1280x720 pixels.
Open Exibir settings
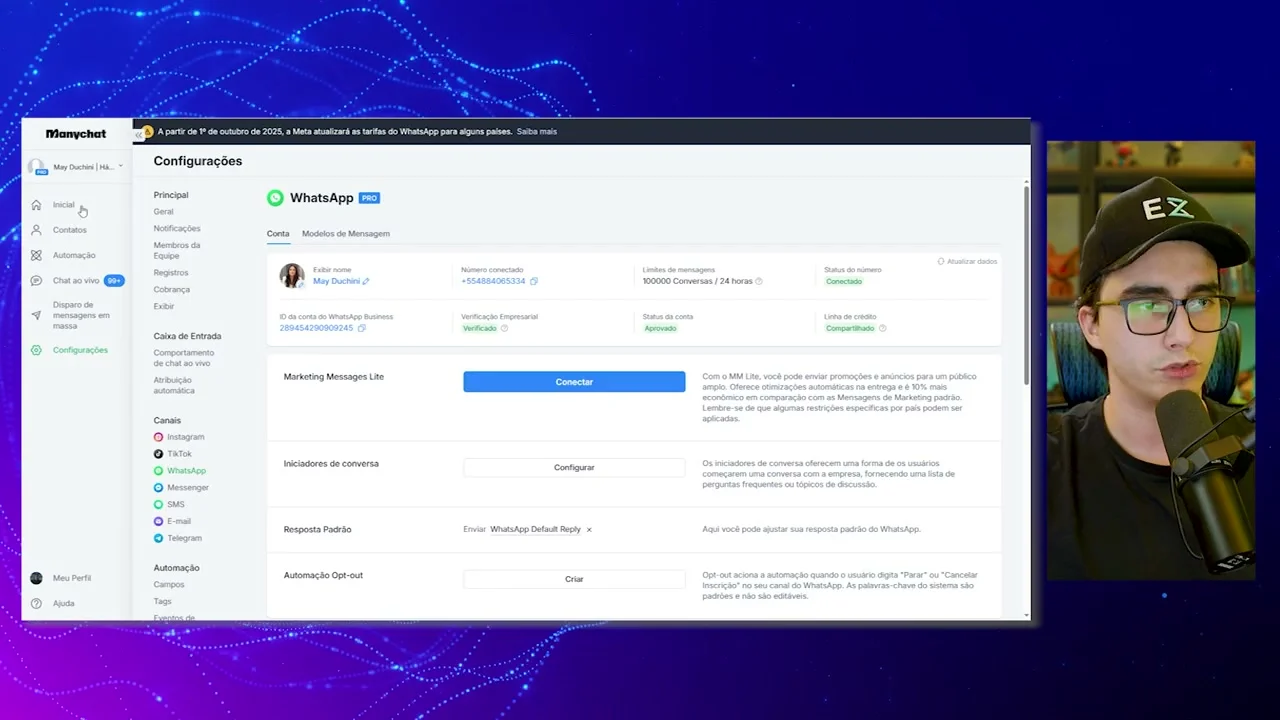point(164,306)
